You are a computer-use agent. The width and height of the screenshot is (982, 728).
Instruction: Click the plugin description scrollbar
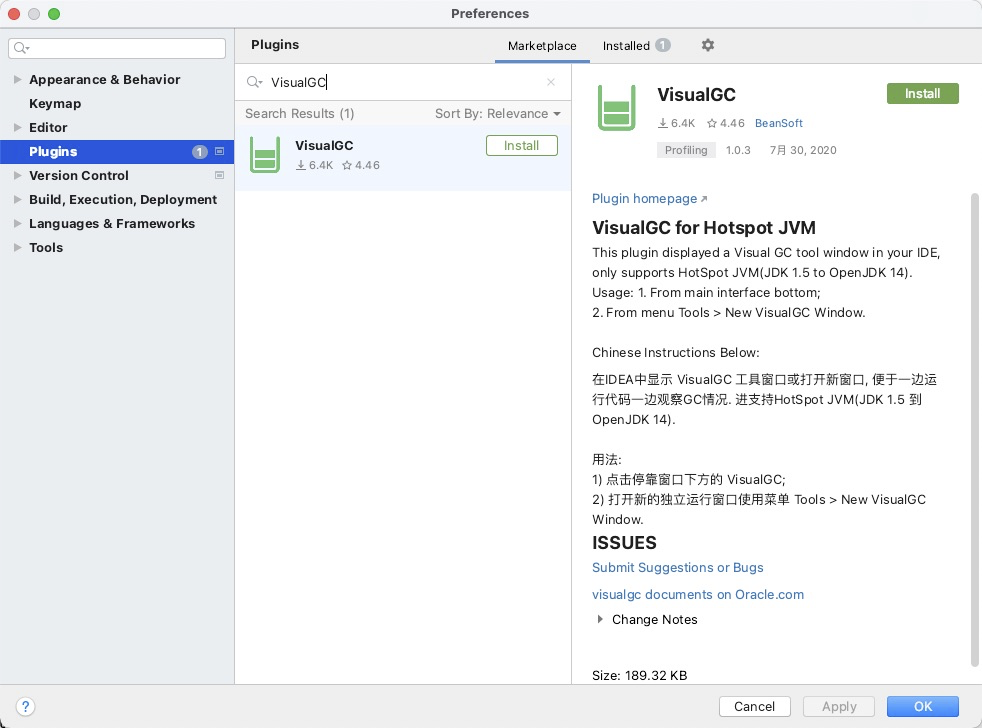974,430
